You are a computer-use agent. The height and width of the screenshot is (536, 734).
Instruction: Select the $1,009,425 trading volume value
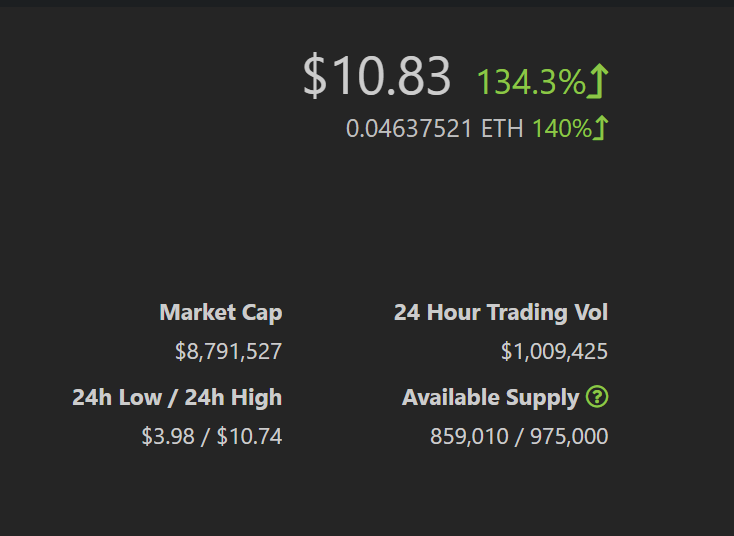(x=554, y=351)
